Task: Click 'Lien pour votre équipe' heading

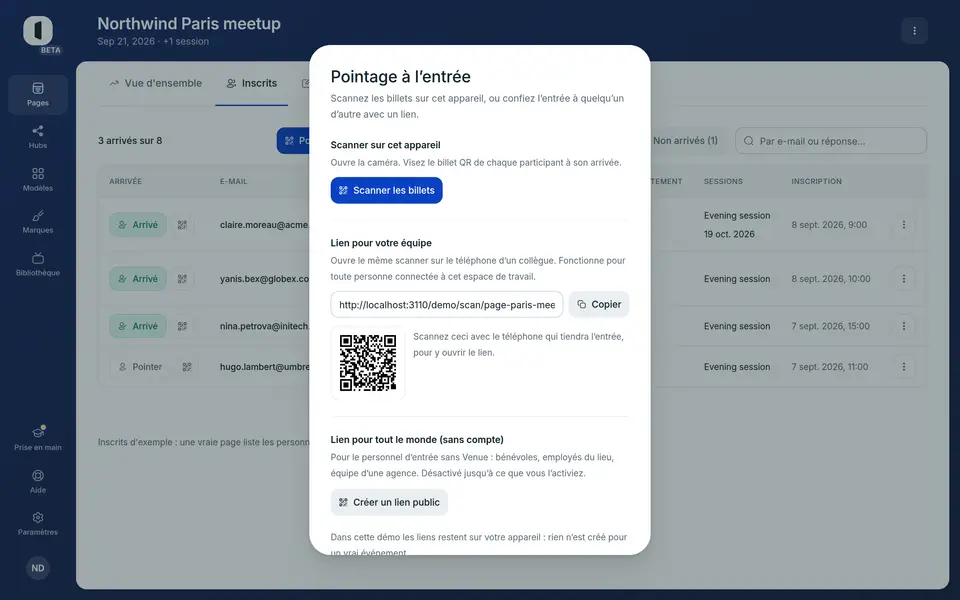Action: [381, 243]
